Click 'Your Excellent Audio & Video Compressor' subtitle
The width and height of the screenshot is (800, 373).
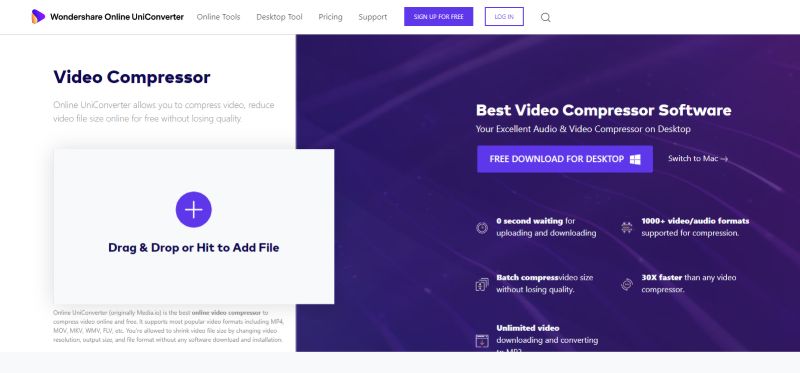tap(583, 129)
